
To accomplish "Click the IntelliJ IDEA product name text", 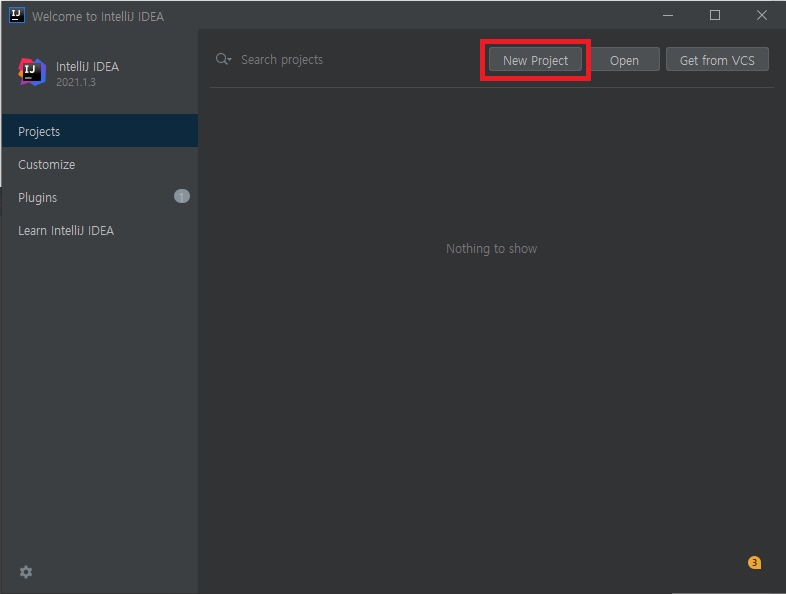I will pyautogui.click(x=87, y=67).
